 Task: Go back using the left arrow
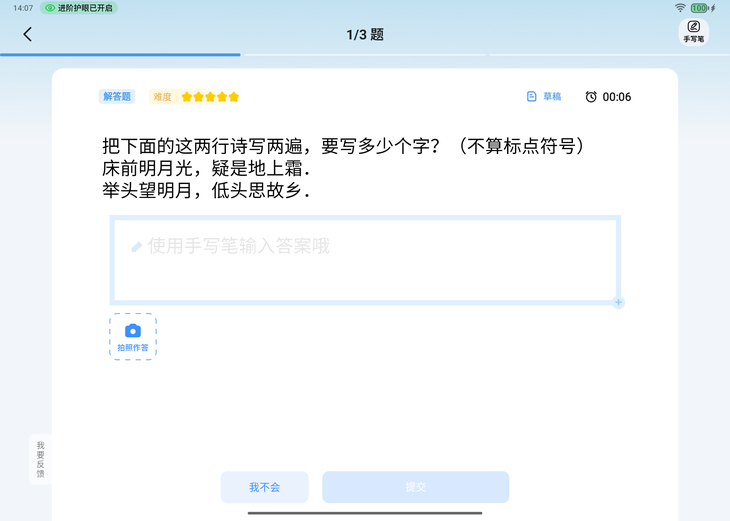tap(27, 34)
